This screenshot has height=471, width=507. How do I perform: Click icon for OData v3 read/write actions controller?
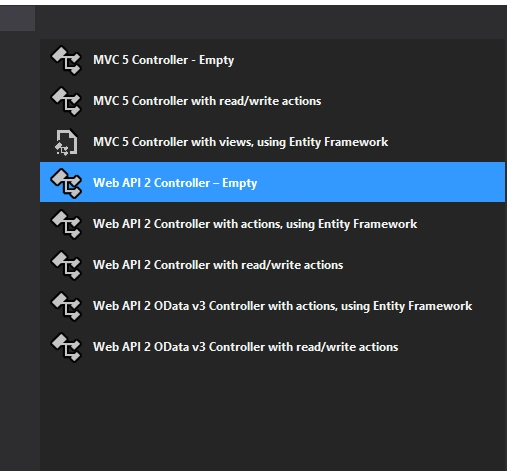66,347
